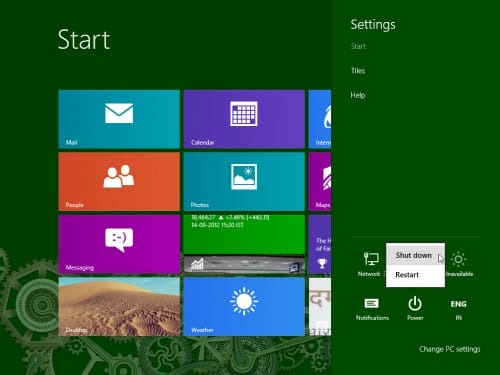Open the Photos tile
The image size is (500, 375).
[244, 182]
